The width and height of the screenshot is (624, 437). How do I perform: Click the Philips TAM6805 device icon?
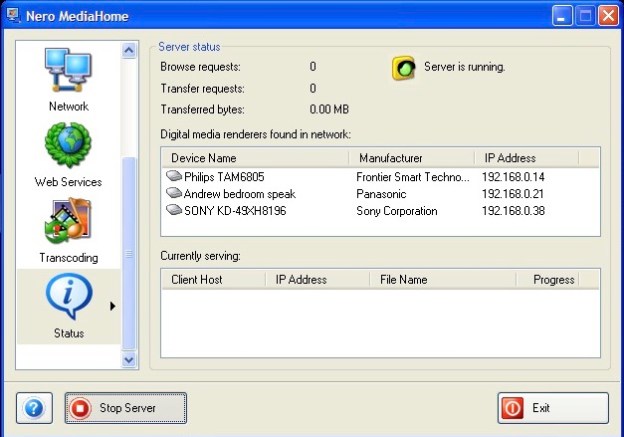pyautogui.click(x=174, y=176)
